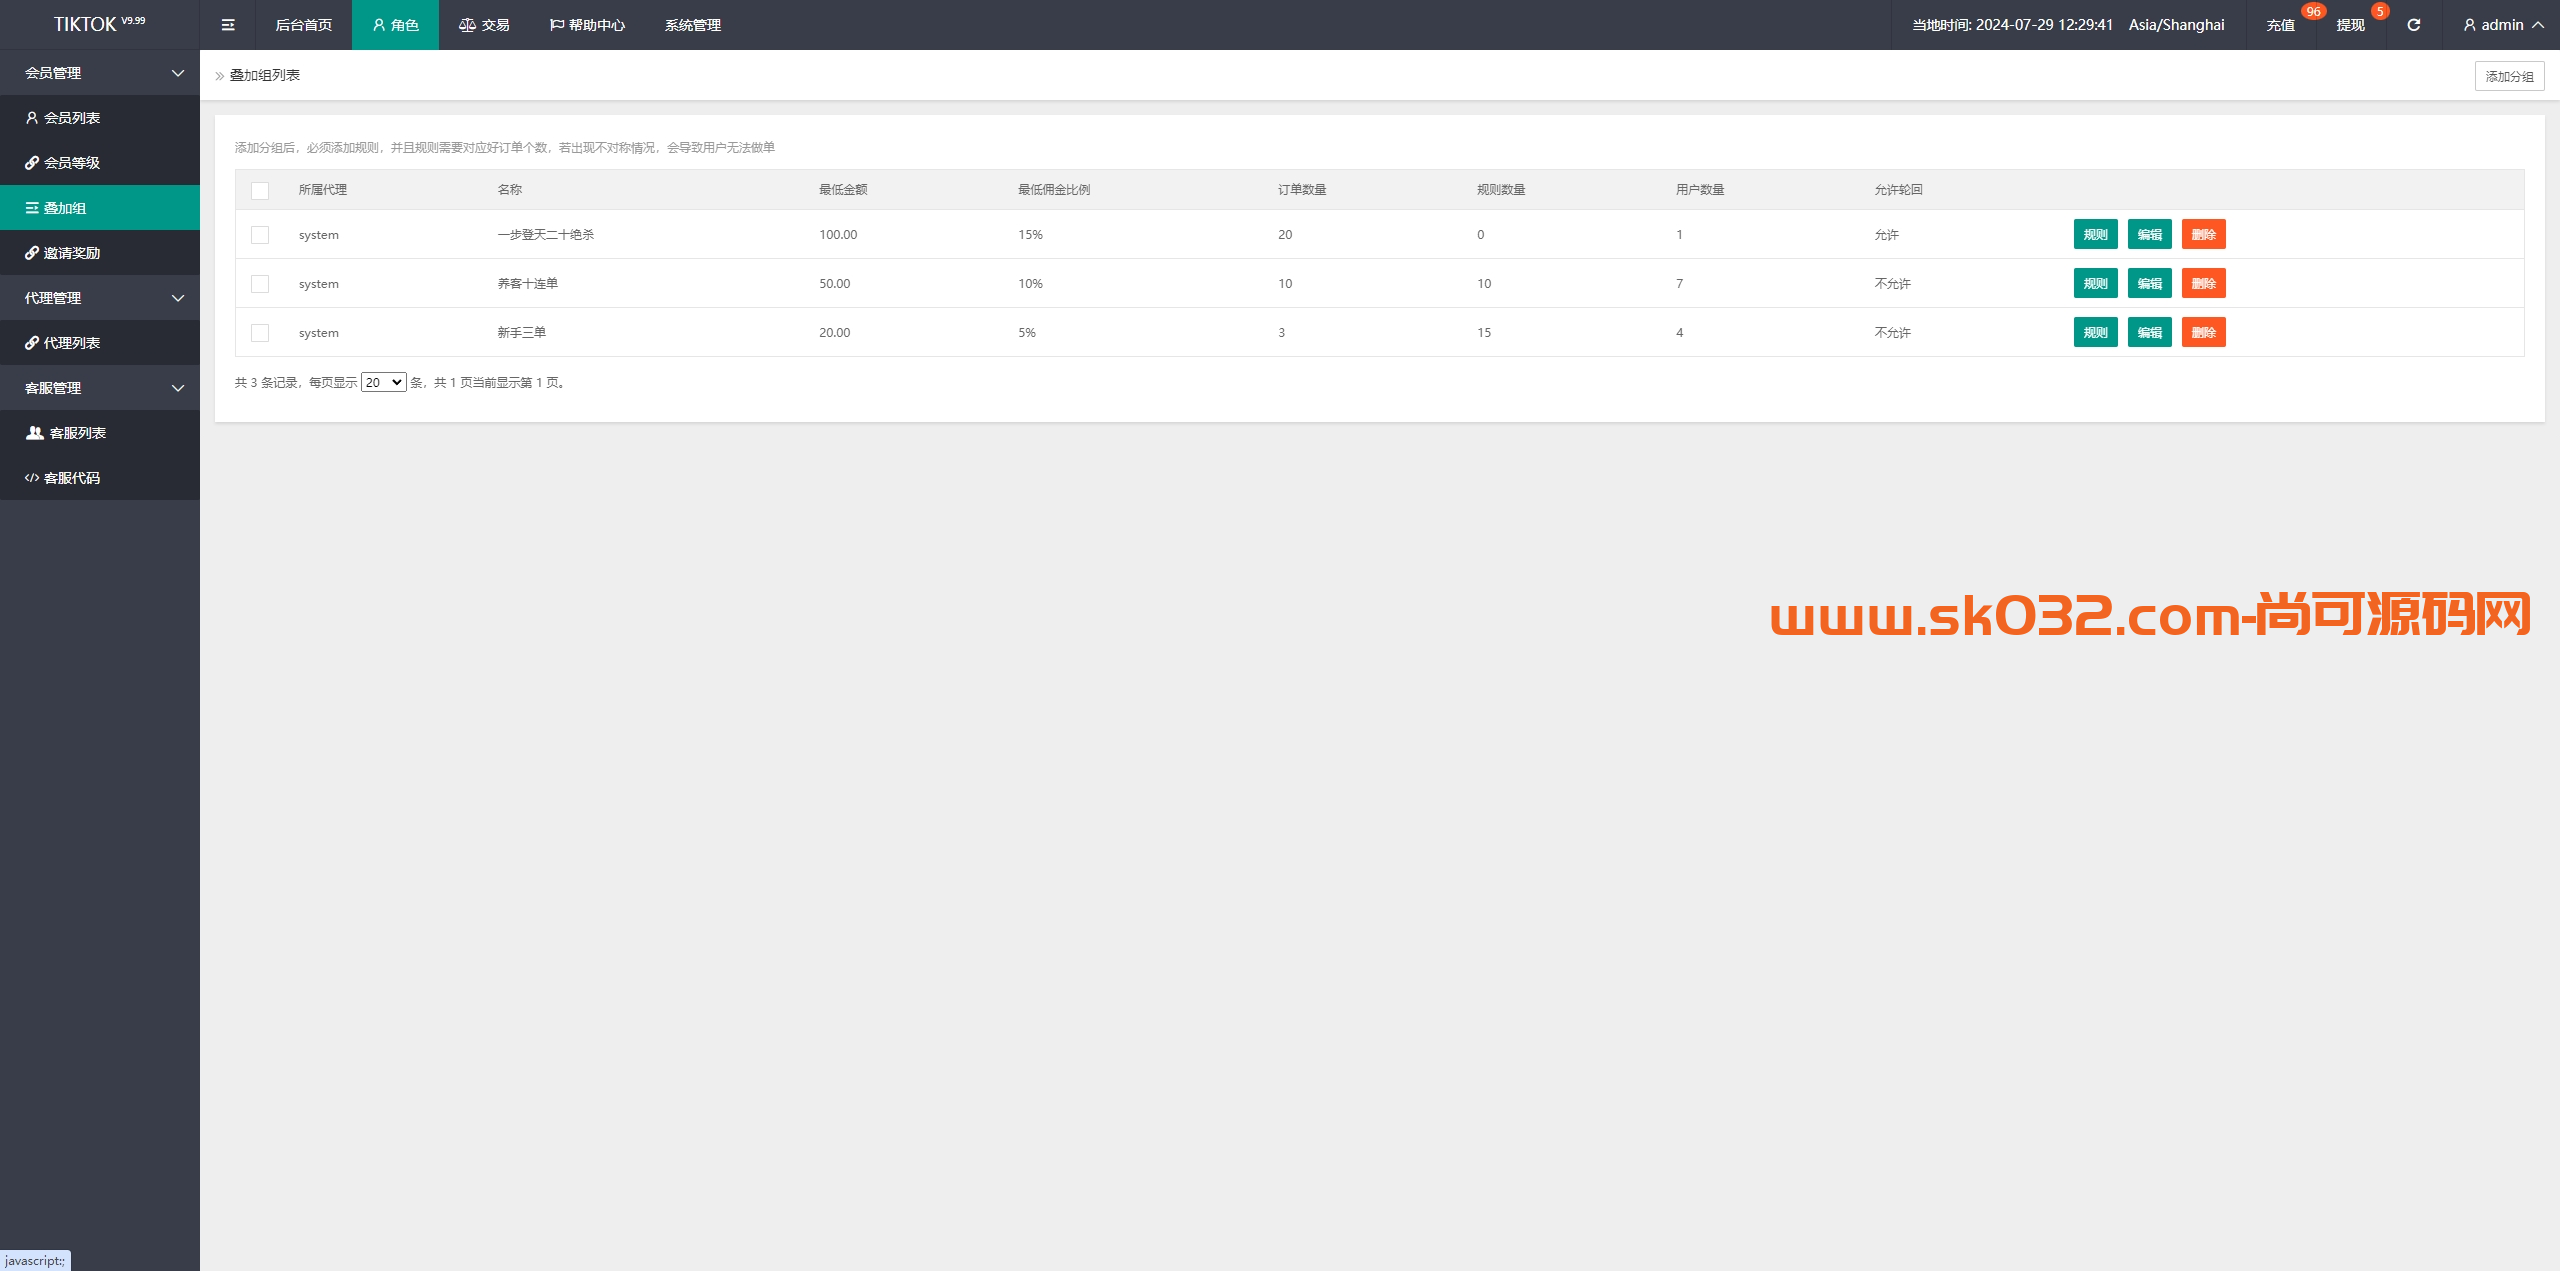Click the refresh icon in top bar
Image resolution: width=2560 pixels, height=1271 pixels.
pos(2413,25)
